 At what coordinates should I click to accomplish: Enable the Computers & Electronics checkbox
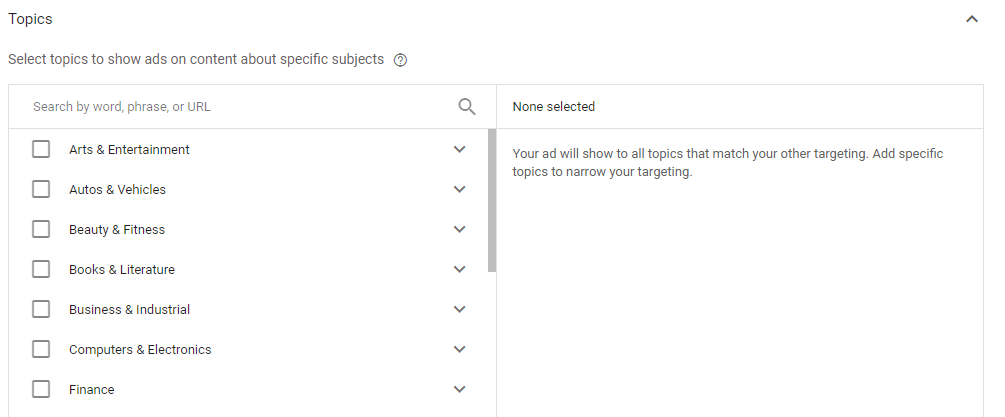pos(41,349)
